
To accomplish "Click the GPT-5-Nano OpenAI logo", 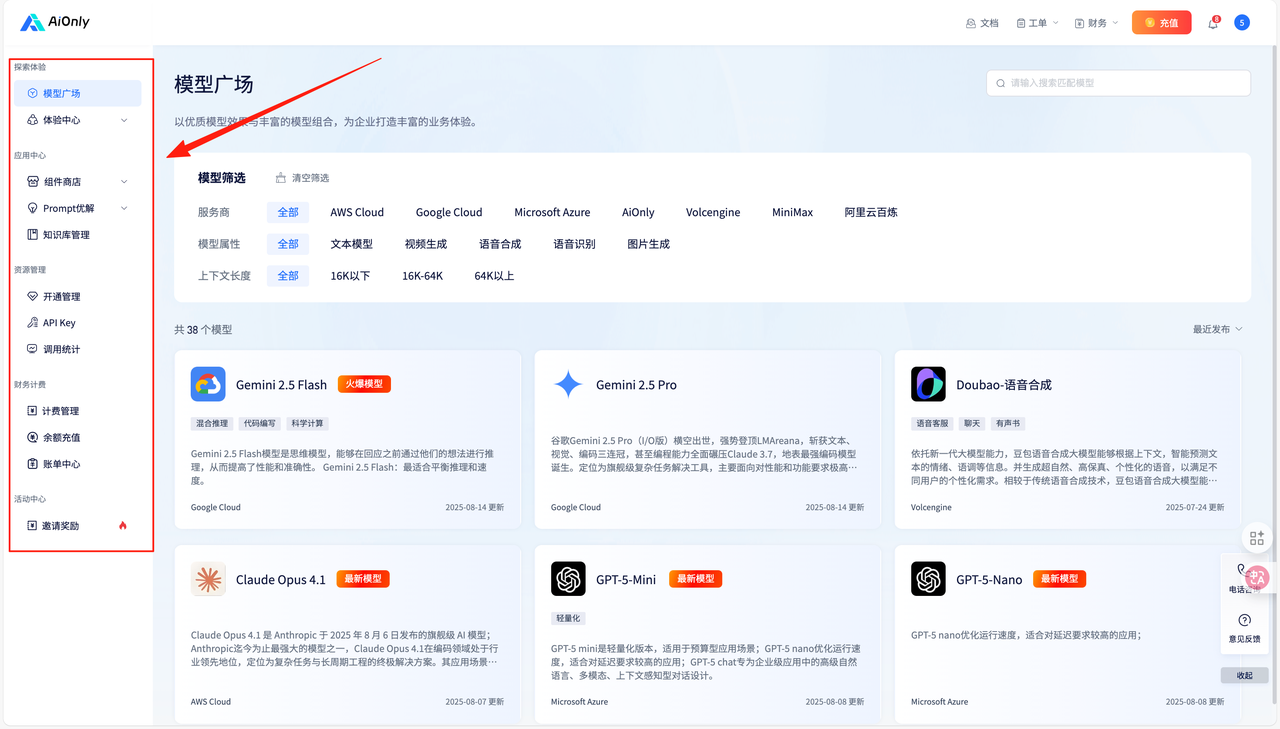I will pyautogui.click(x=928, y=579).
